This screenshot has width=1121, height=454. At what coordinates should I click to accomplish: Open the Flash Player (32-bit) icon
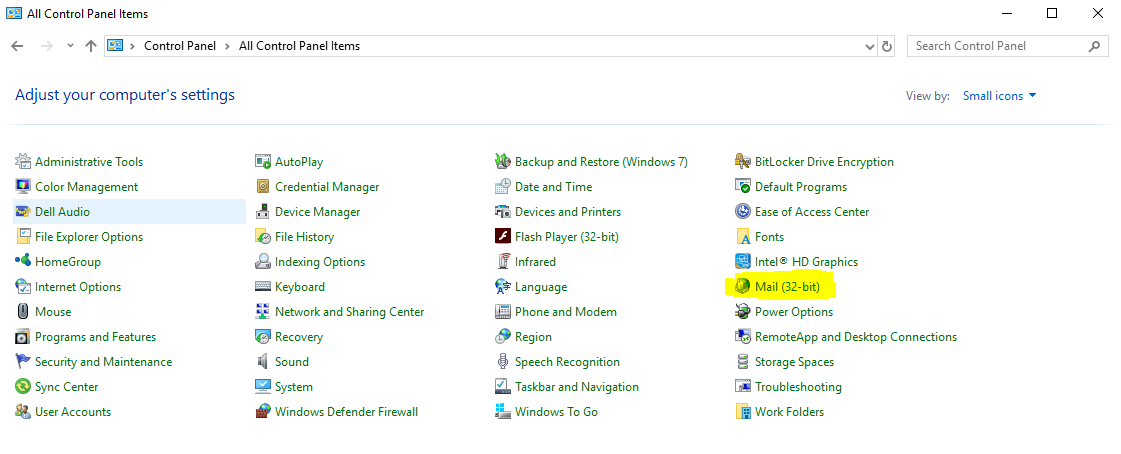pyautogui.click(x=503, y=237)
